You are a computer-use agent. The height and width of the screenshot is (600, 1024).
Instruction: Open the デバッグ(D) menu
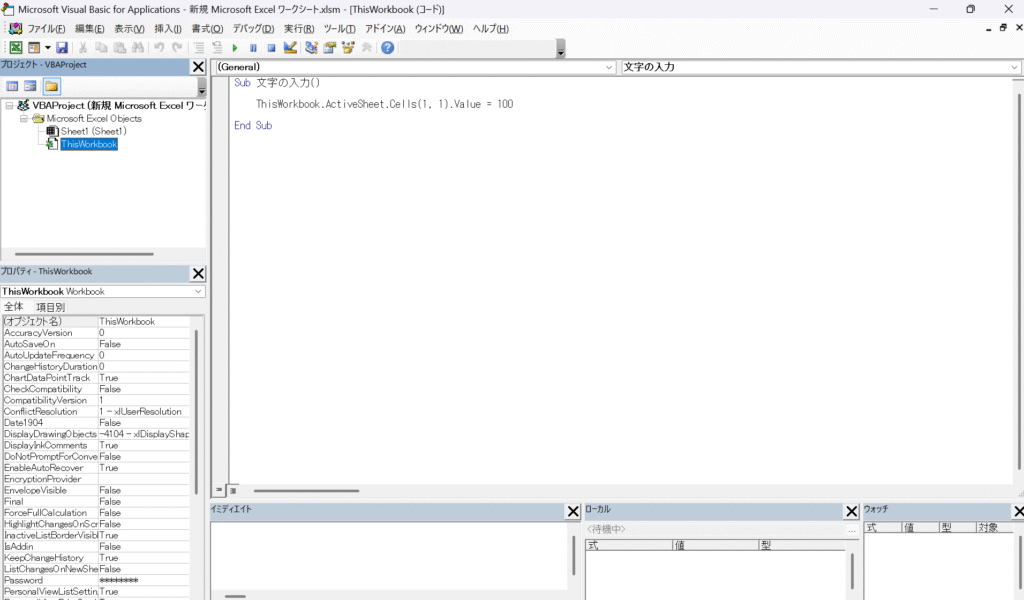click(253, 29)
